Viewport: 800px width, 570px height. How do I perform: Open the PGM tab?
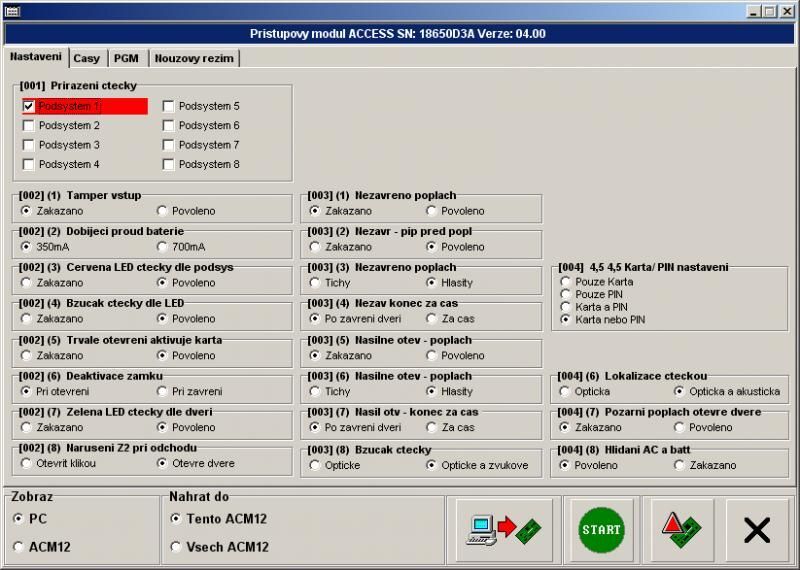[126, 59]
